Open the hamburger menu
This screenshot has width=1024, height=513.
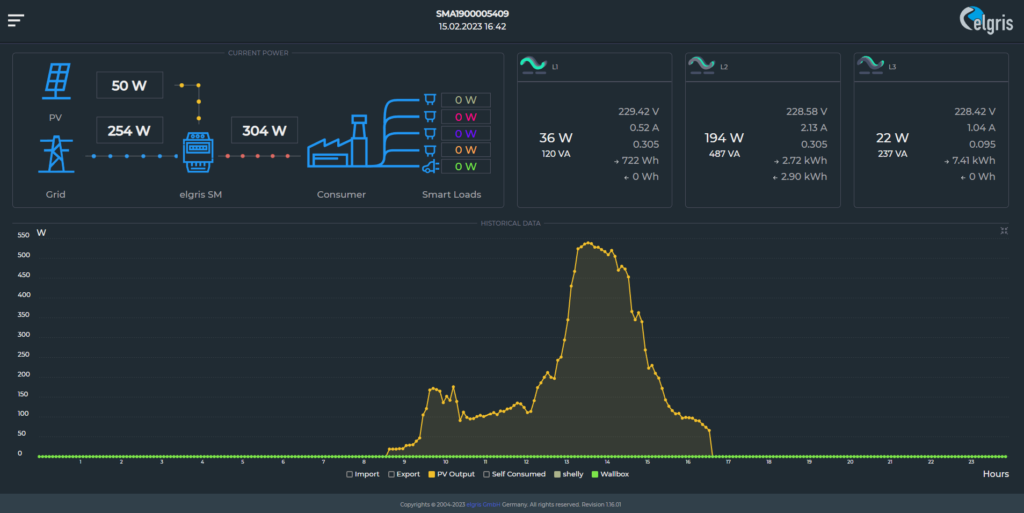tap(16, 20)
